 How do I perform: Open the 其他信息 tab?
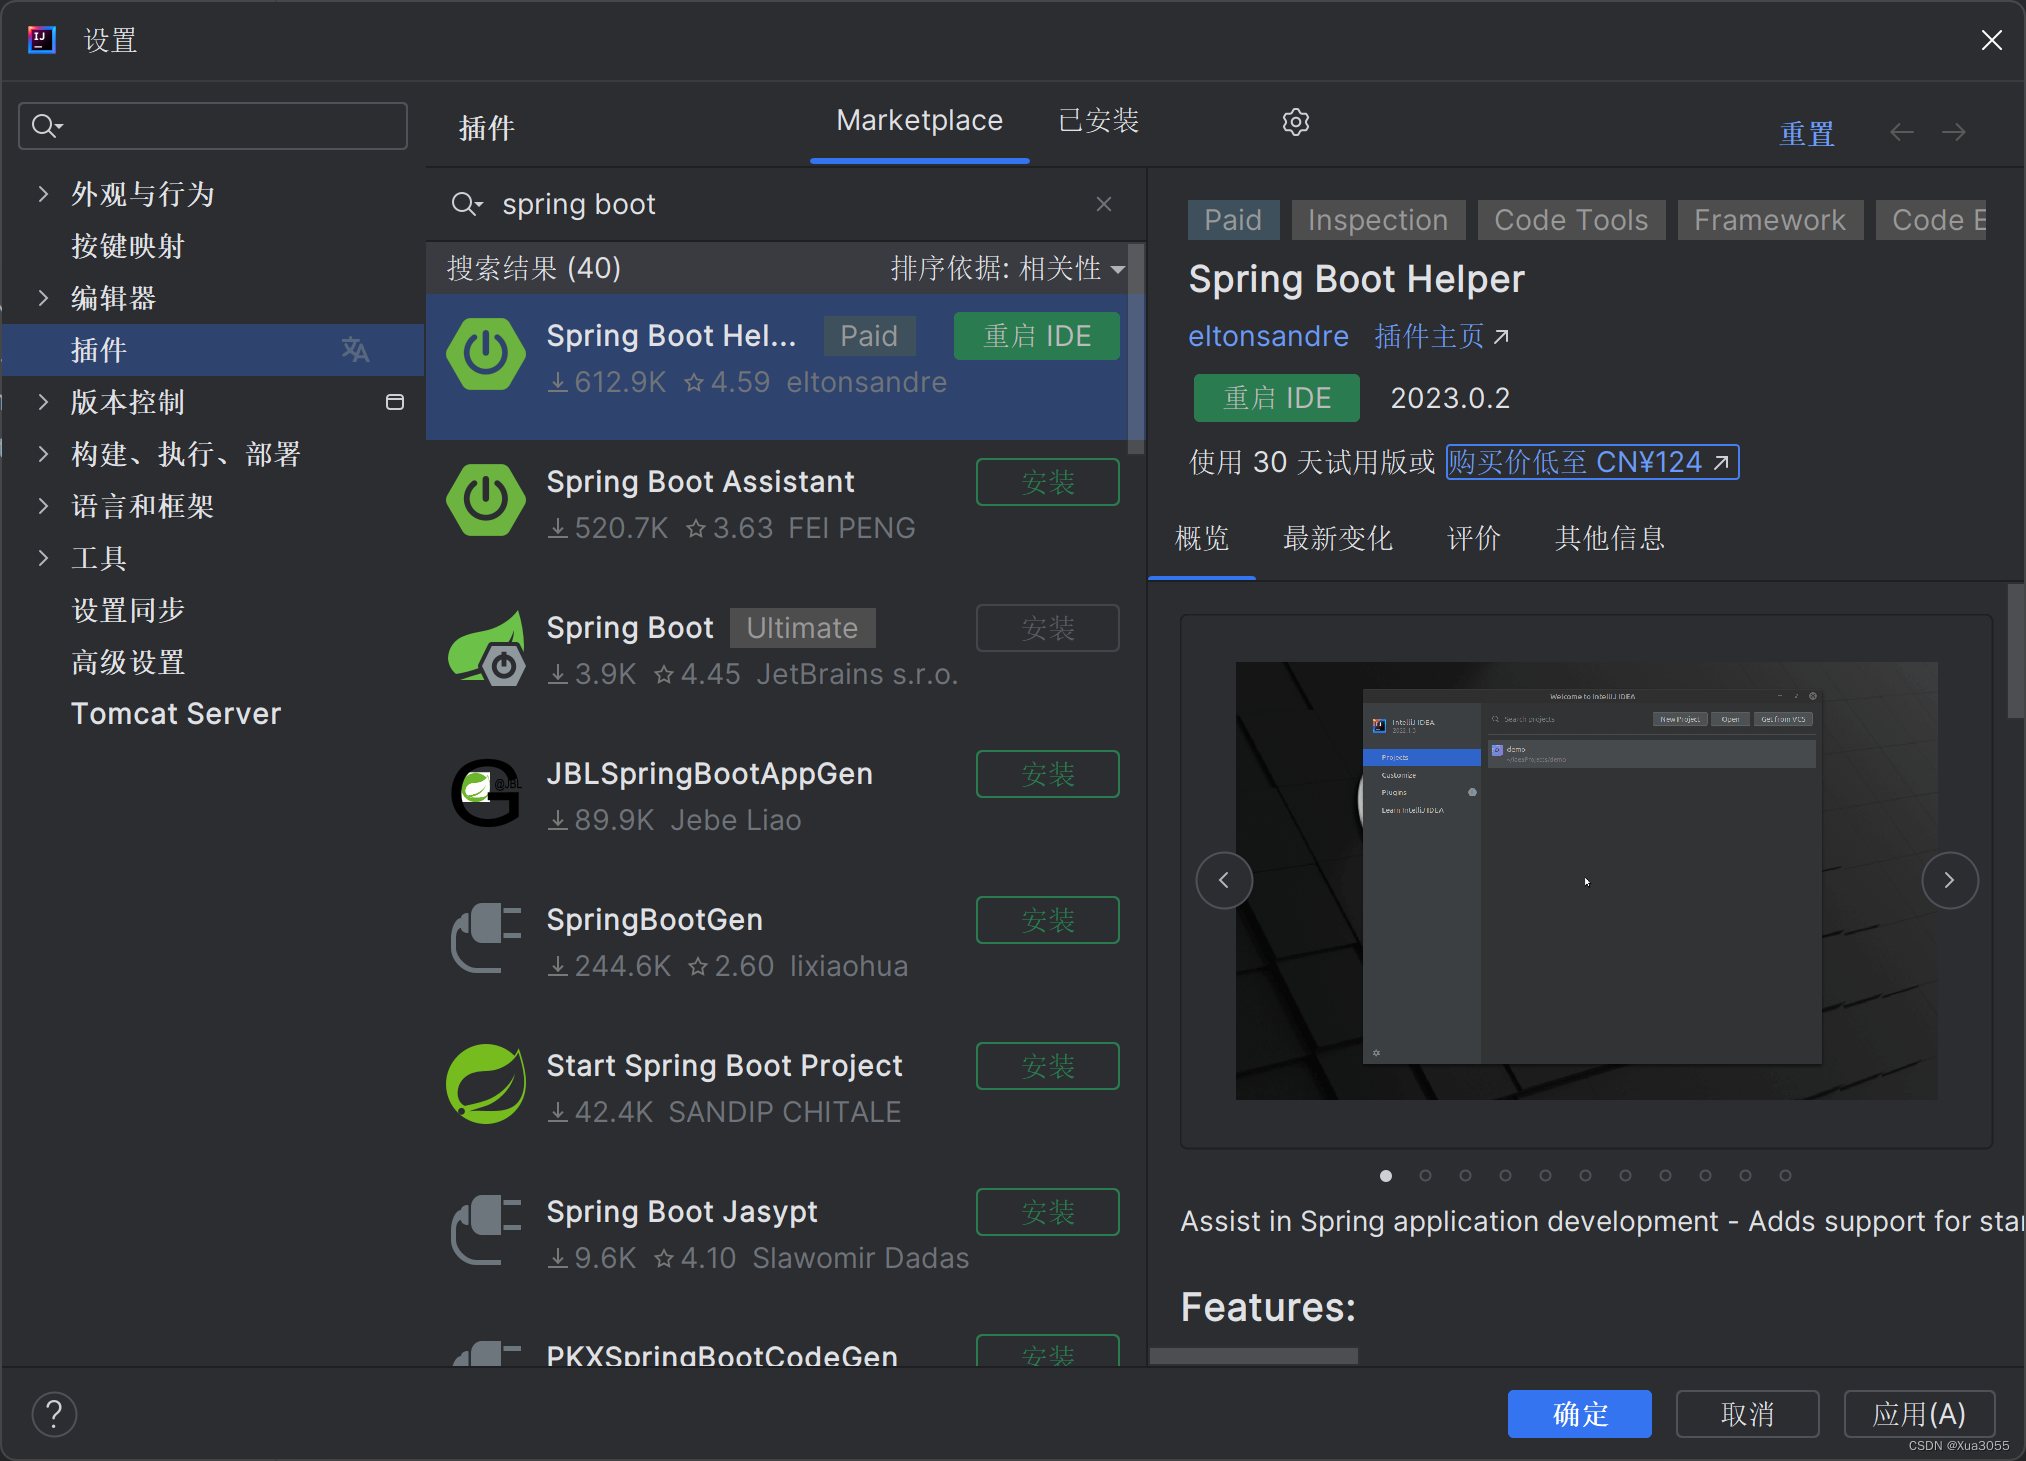point(1609,539)
